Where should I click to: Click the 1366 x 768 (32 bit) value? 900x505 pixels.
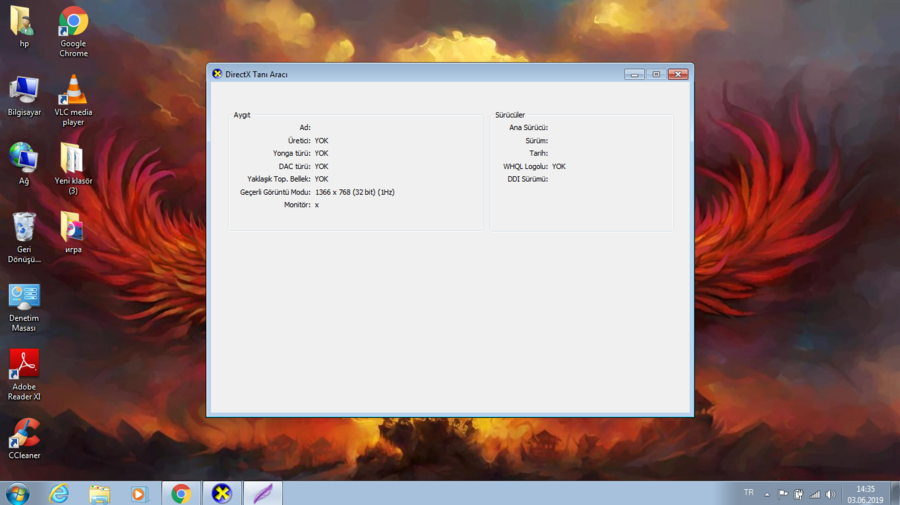[355, 192]
